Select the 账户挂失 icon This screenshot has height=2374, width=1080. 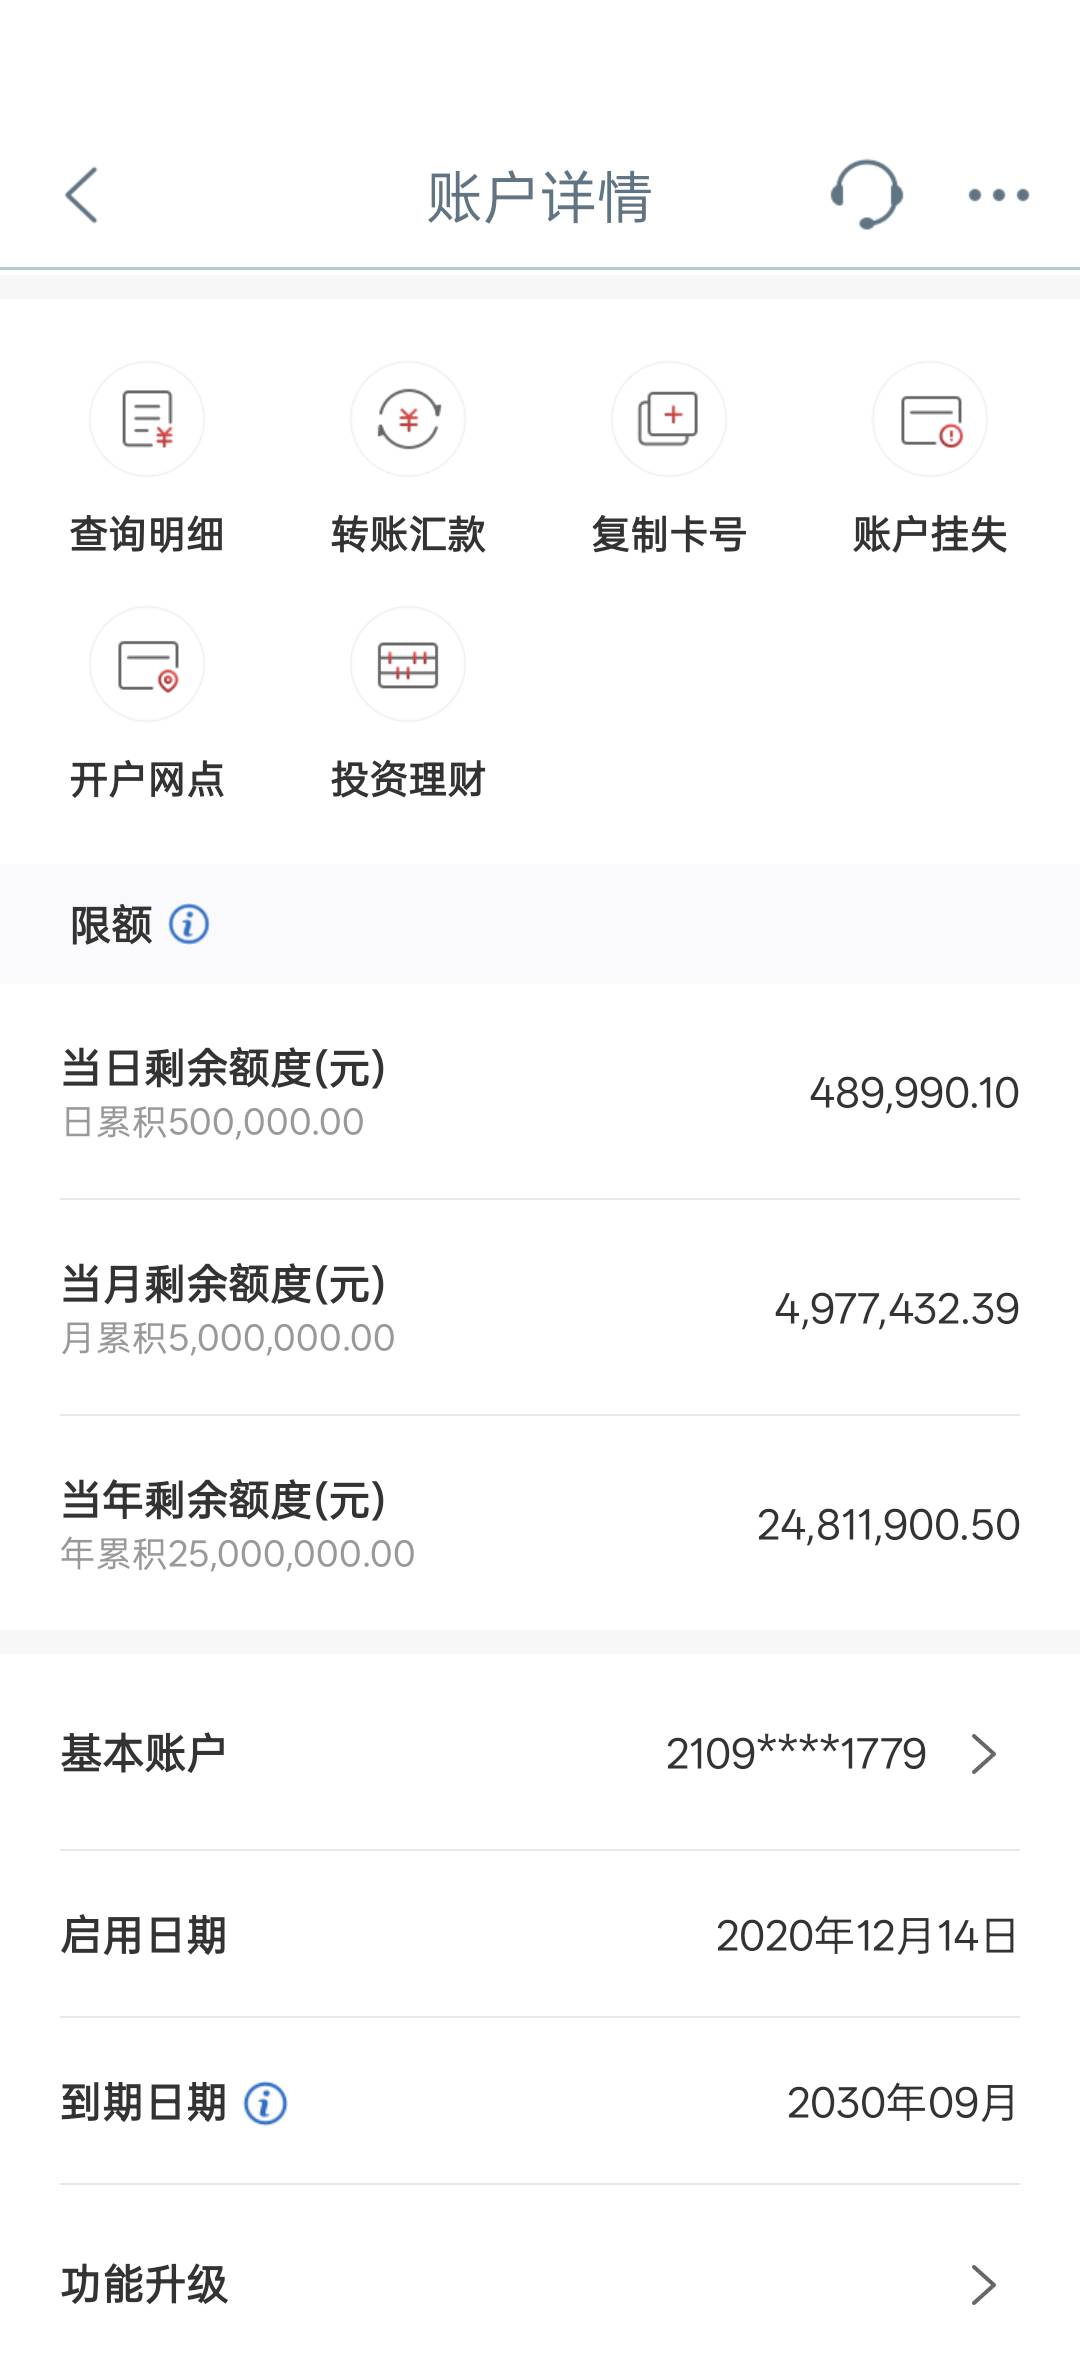click(930, 419)
